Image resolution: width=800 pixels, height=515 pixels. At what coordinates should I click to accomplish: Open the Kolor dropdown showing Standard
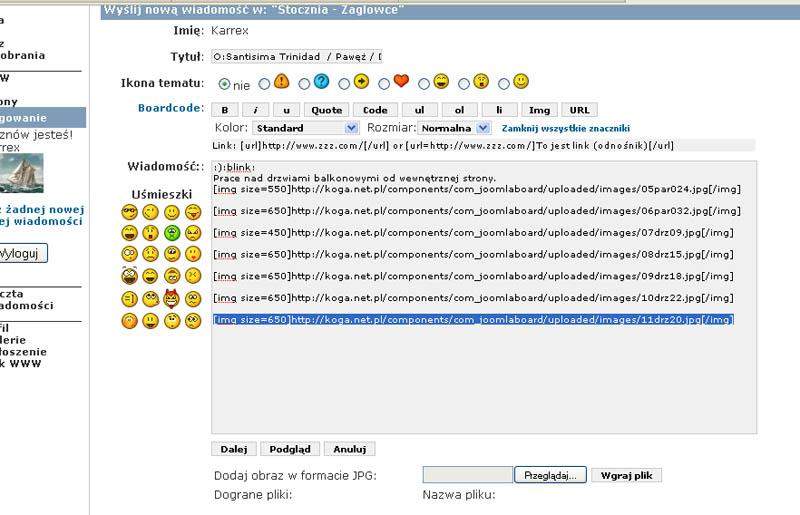pyautogui.click(x=305, y=128)
